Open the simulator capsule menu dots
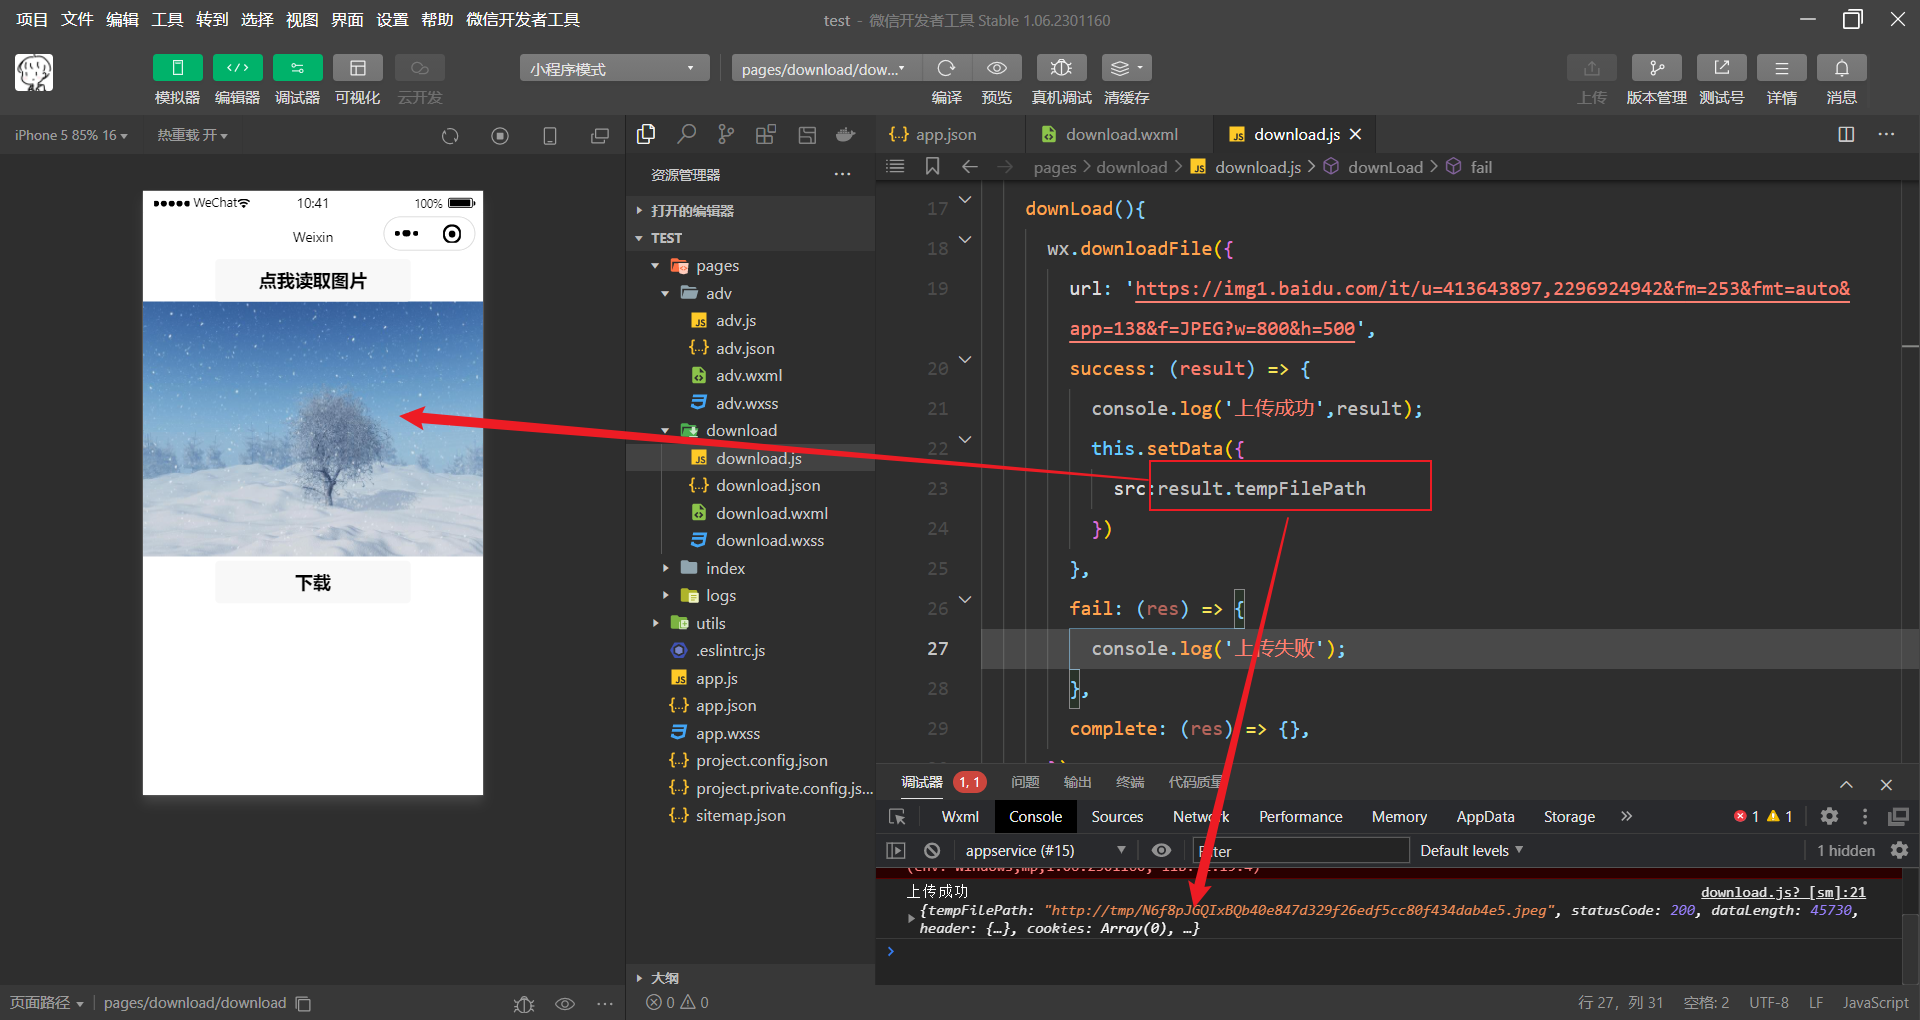This screenshot has width=1920, height=1020. 406,234
